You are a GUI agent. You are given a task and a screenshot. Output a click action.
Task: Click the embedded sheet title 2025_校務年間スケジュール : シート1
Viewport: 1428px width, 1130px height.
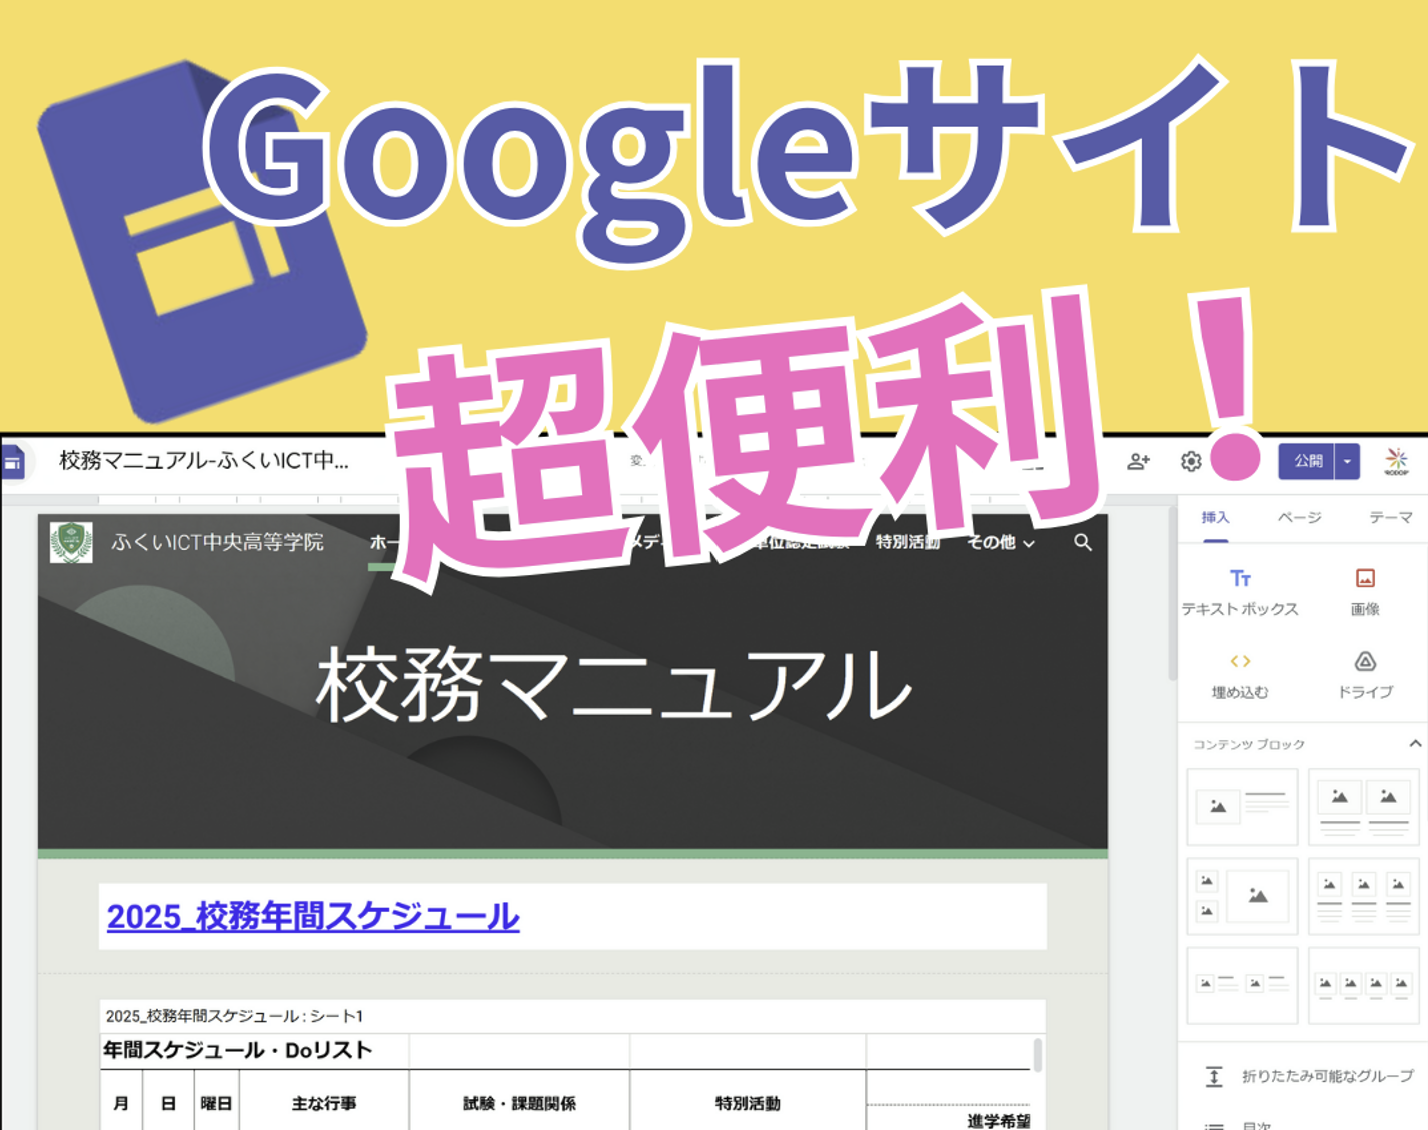point(234,1016)
